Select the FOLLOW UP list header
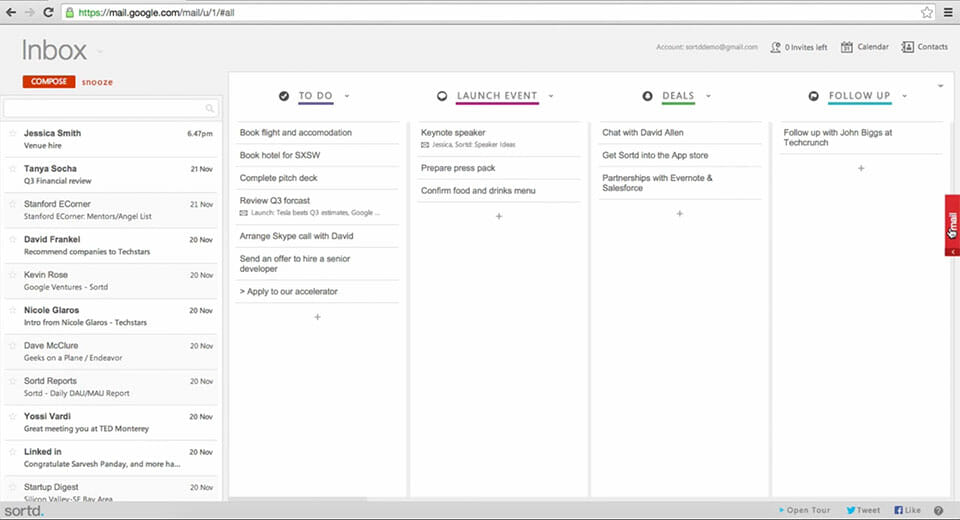Viewport: 960px width, 520px height. [x=859, y=96]
